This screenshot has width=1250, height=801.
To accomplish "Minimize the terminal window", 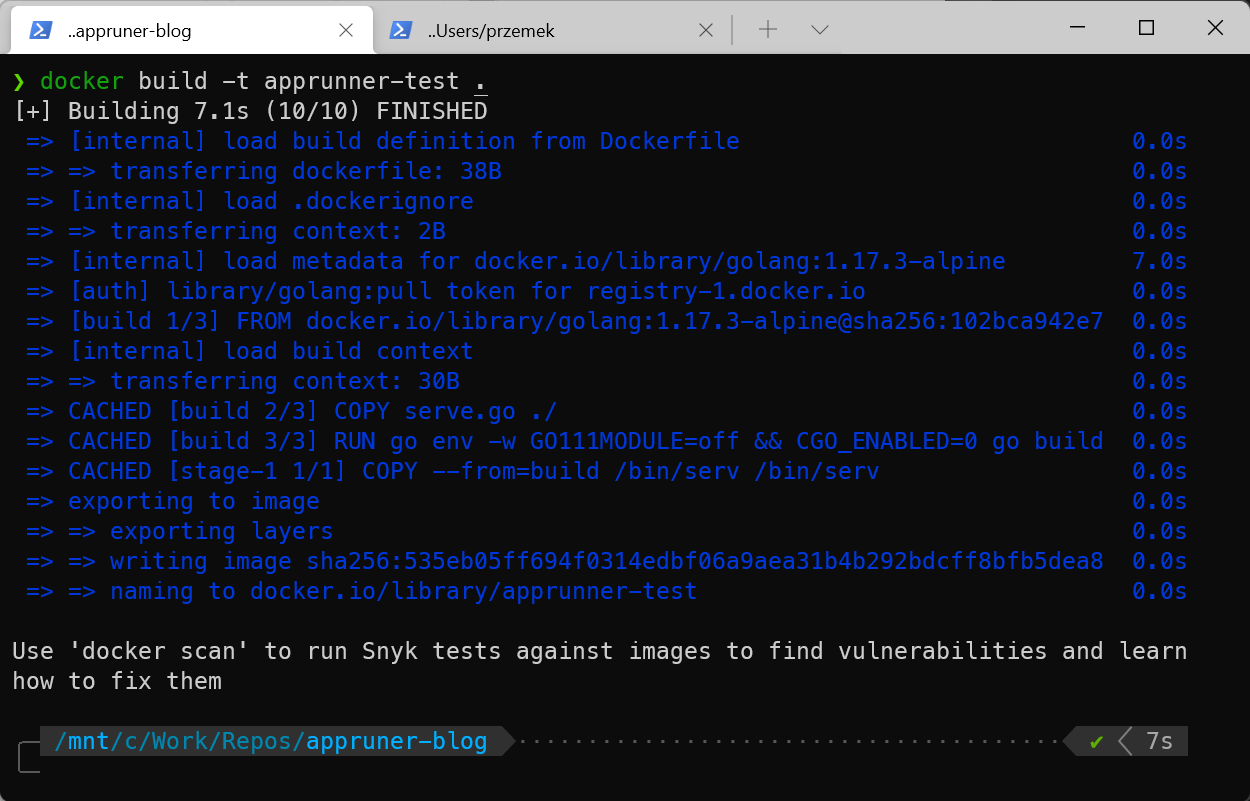I will [1078, 28].
